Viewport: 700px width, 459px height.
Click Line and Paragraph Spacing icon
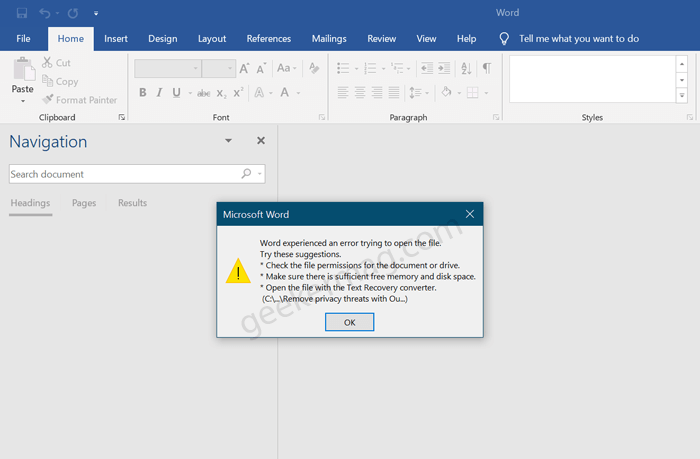click(415, 92)
